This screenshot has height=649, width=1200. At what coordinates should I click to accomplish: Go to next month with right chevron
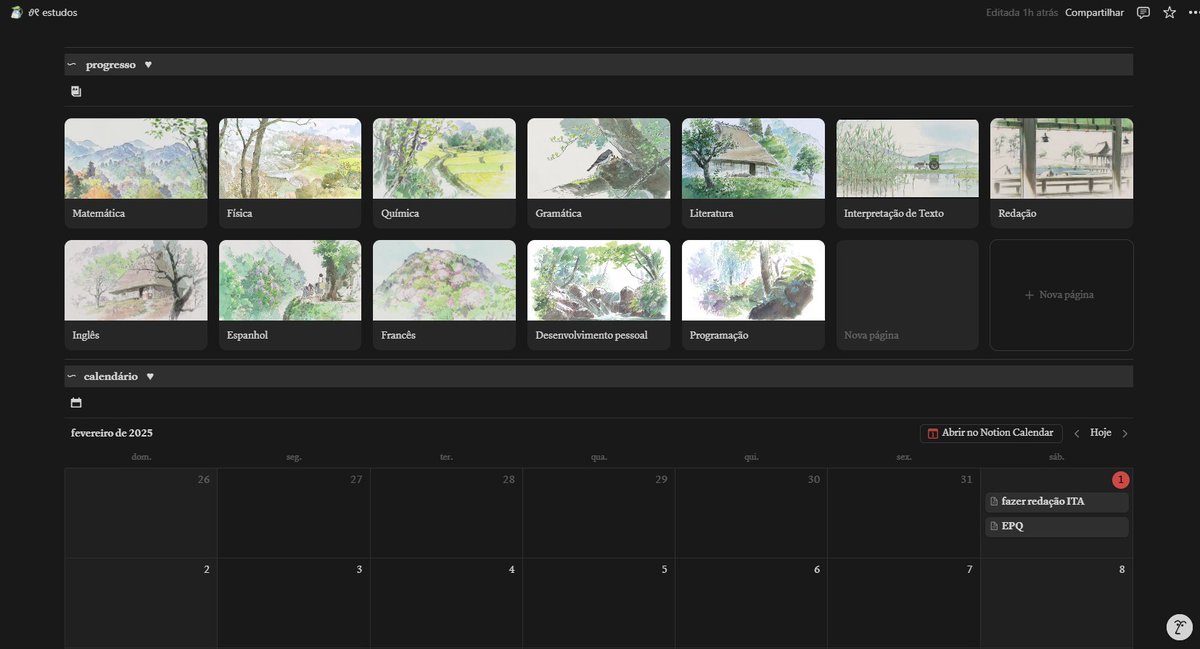pos(1125,433)
